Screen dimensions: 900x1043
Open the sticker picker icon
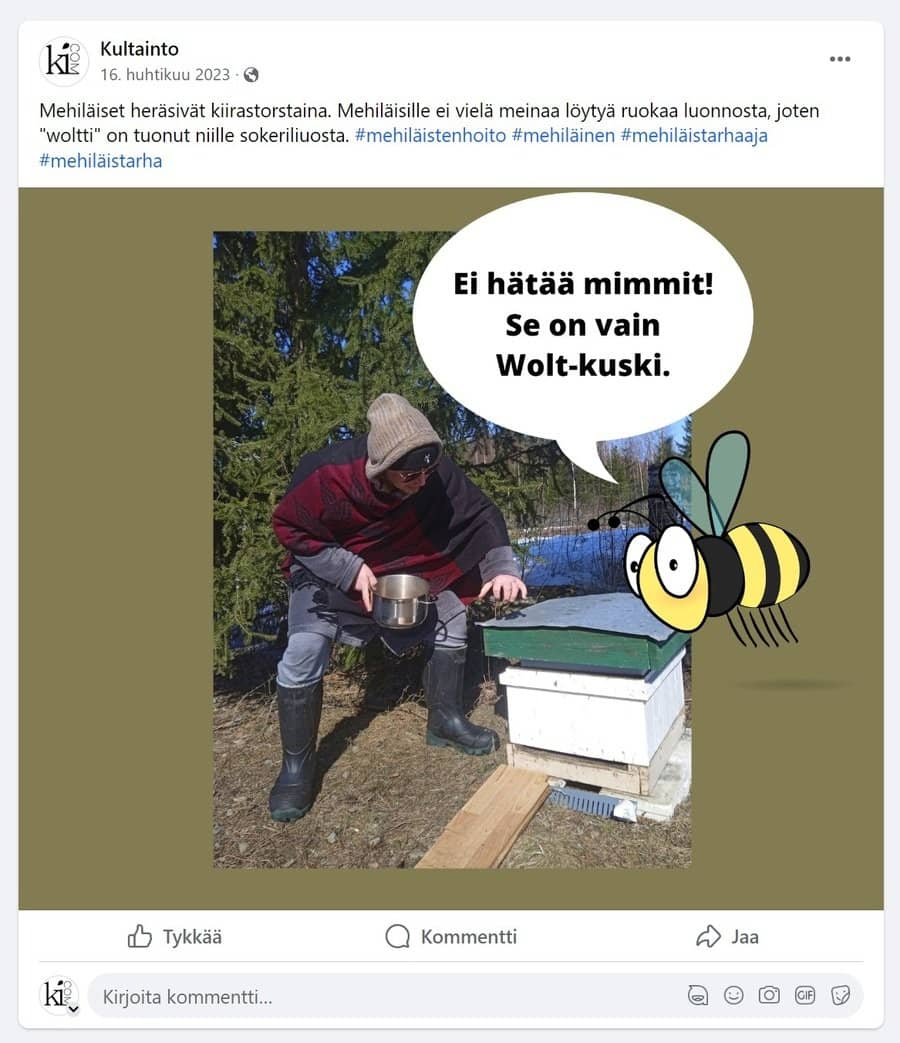click(x=841, y=995)
